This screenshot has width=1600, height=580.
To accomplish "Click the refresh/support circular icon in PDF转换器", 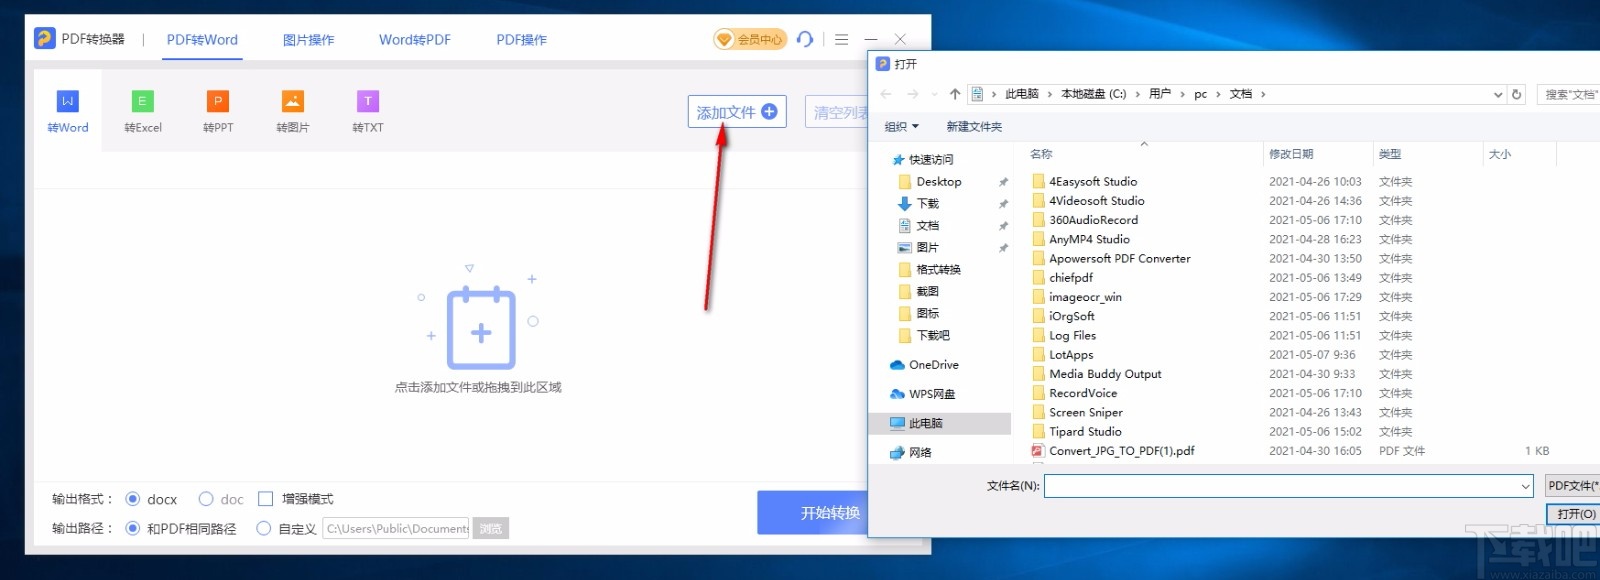I will (x=805, y=39).
